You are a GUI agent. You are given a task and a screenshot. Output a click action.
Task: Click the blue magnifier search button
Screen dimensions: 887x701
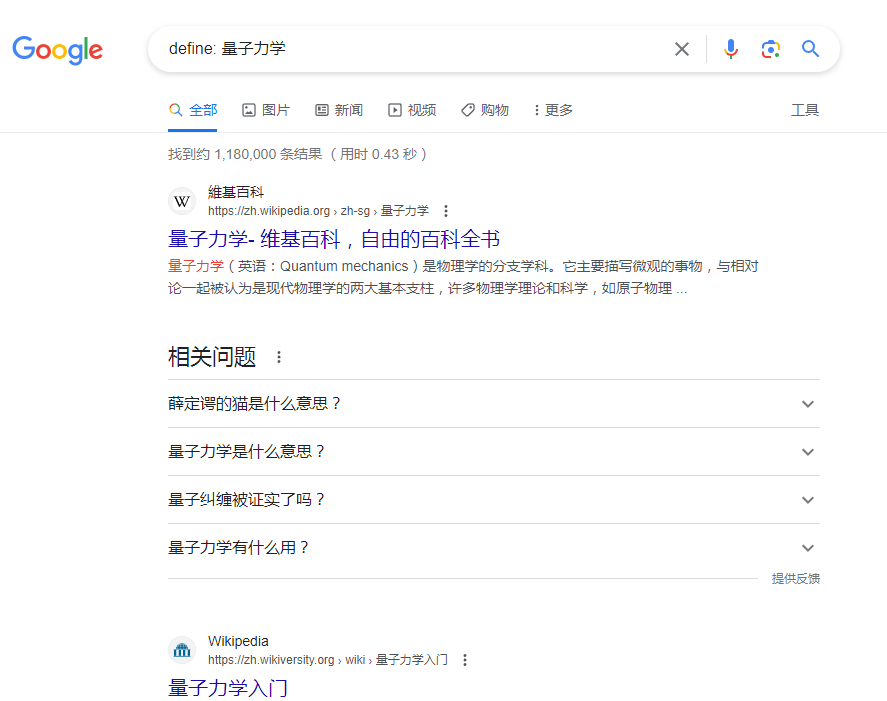[x=811, y=49]
